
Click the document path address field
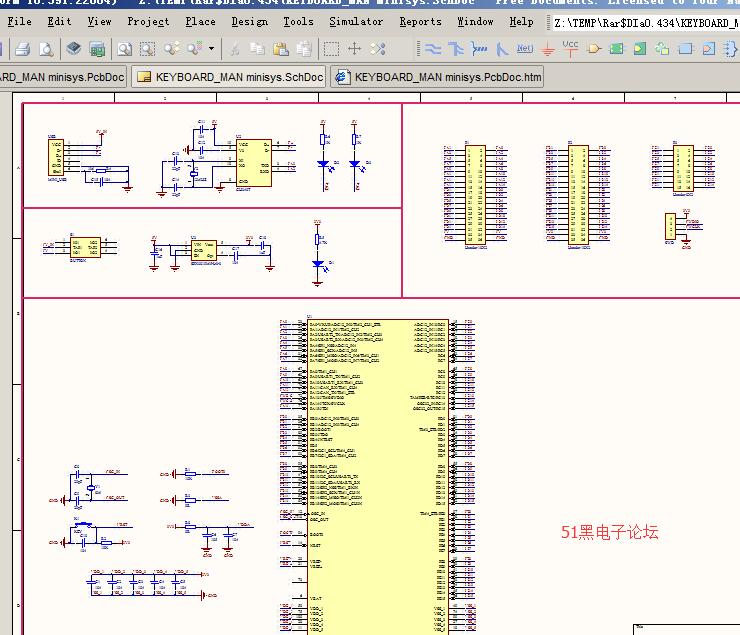click(645, 23)
